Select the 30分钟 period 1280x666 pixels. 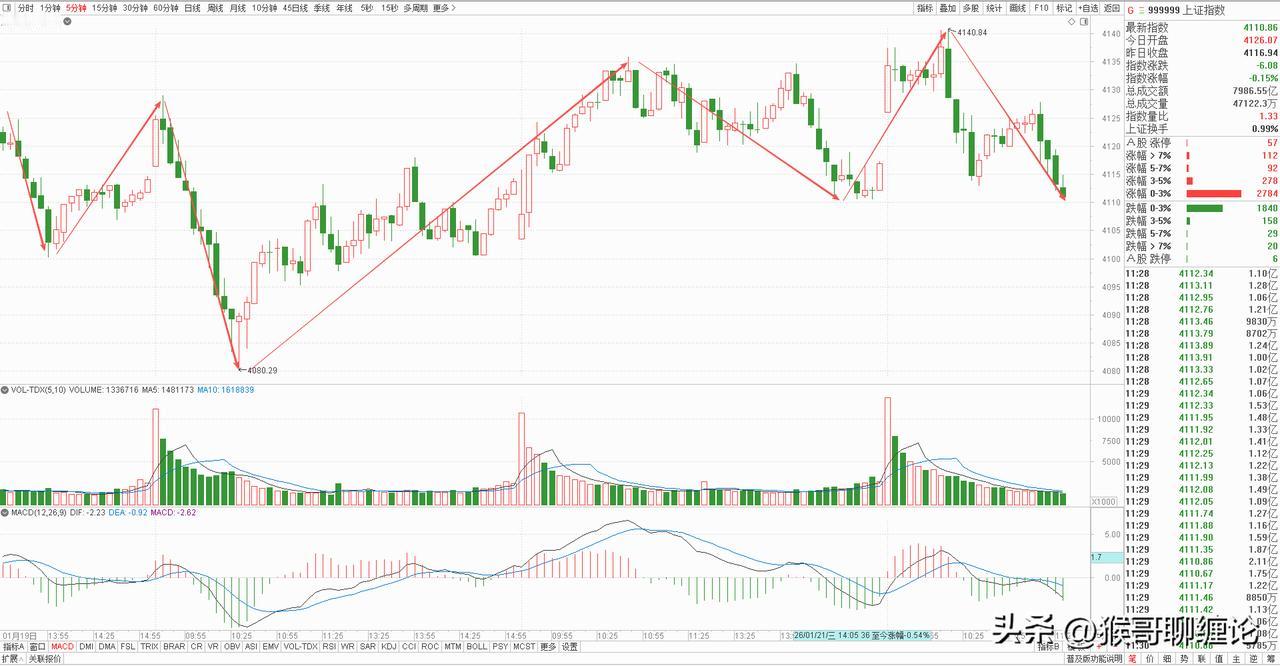click(x=135, y=7)
